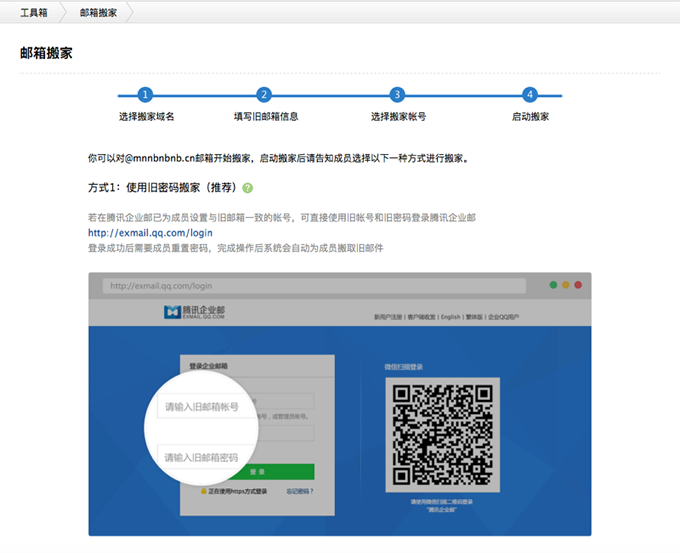Click the 邮箱搬家 breadcrumb tab
The width and height of the screenshot is (680, 553).
pos(98,12)
